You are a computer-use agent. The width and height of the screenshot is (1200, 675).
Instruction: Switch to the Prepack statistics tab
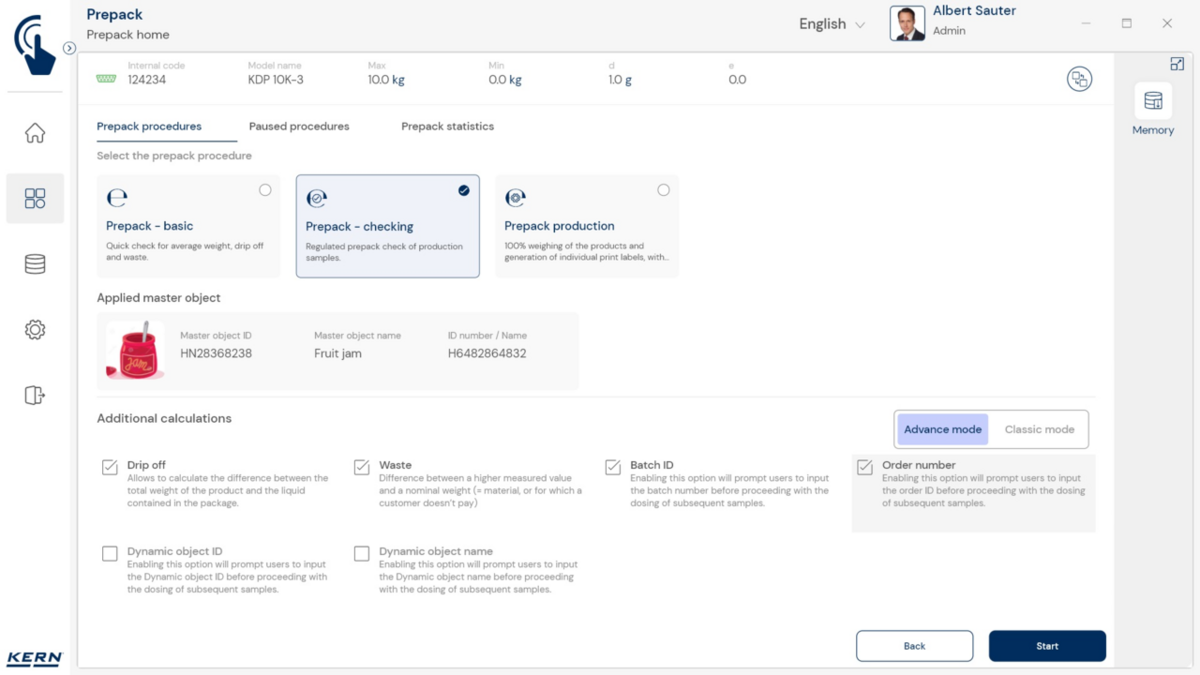coord(447,127)
